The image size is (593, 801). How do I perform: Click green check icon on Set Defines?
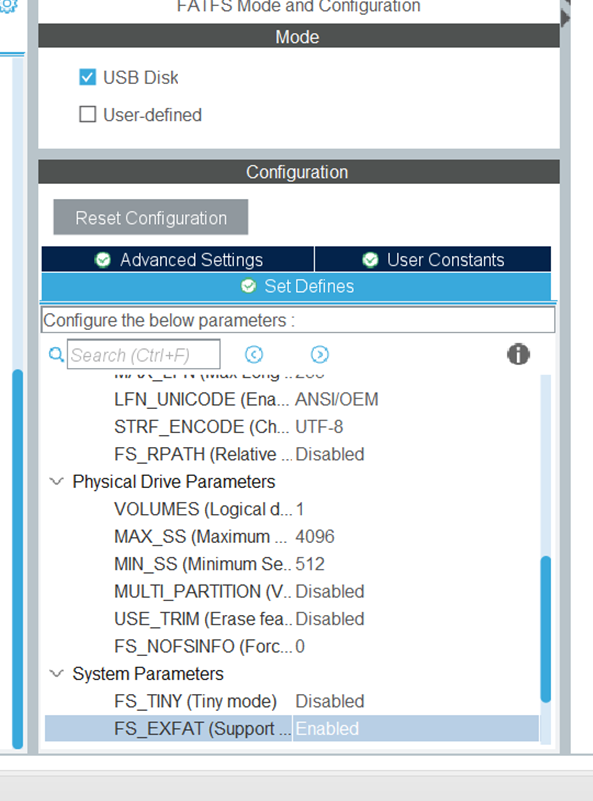[x=249, y=286]
